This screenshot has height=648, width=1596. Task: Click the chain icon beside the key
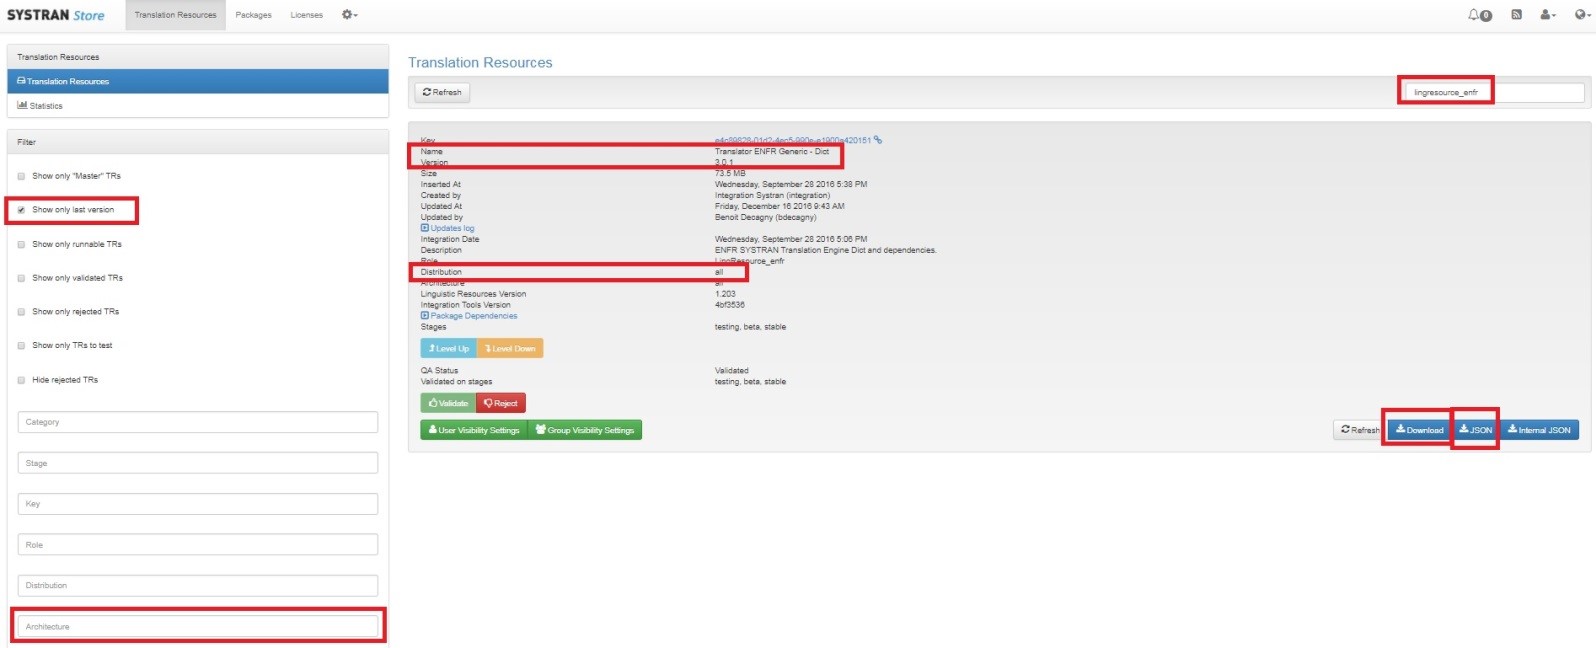pyautogui.click(x=878, y=140)
